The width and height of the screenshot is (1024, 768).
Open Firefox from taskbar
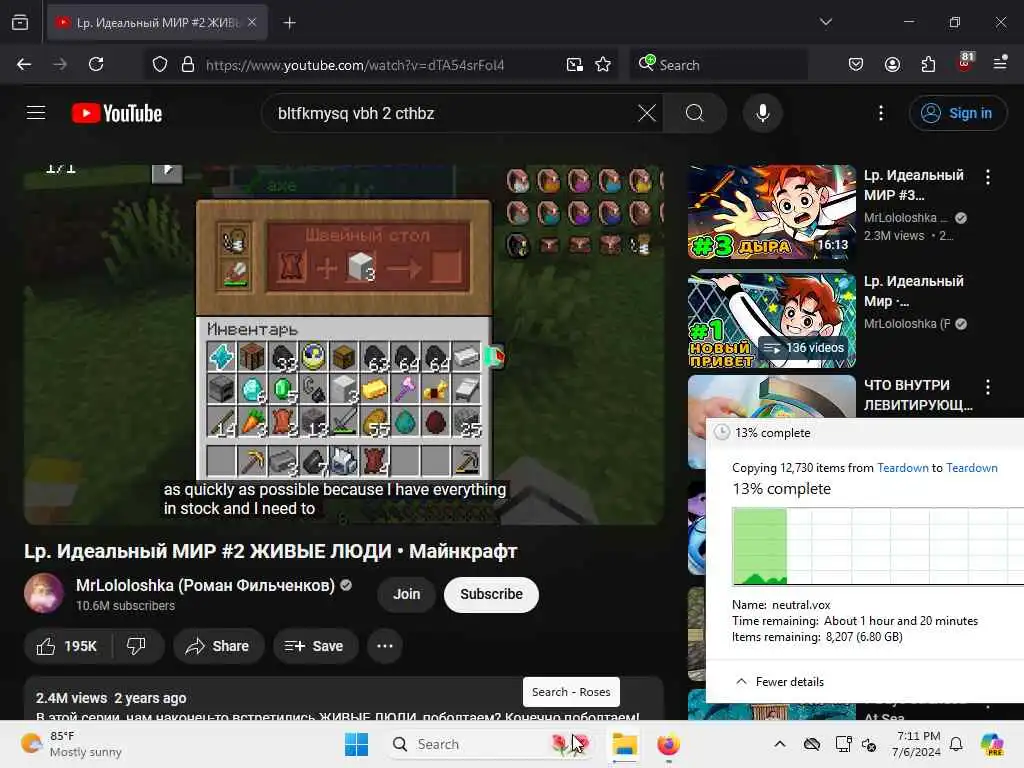tap(668, 744)
